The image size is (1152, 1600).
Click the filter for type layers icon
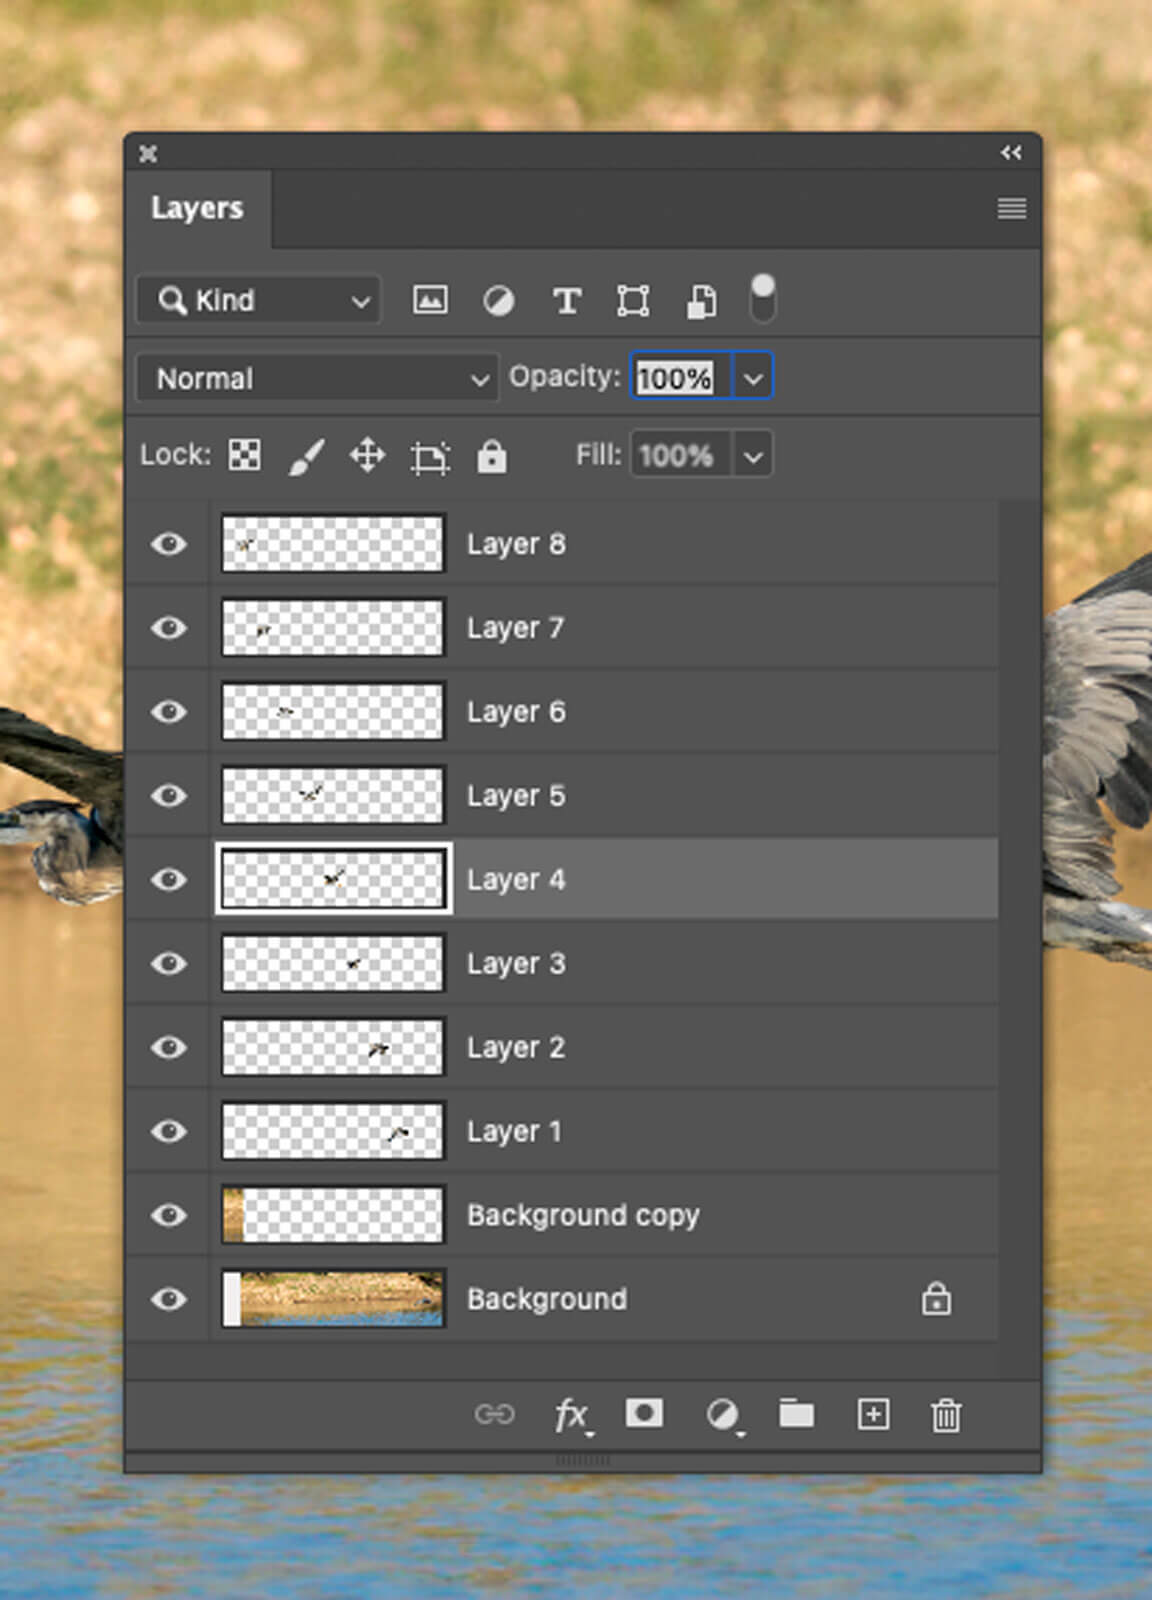tap(567, 300)
